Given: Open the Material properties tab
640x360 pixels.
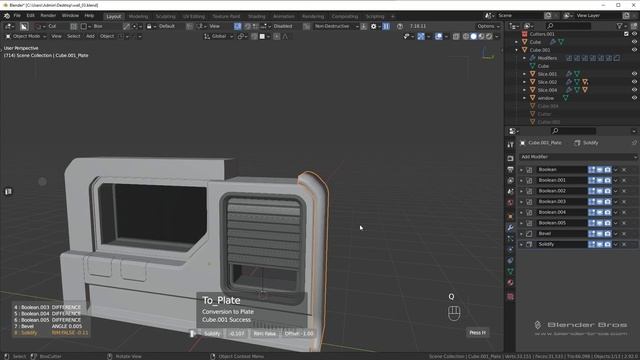Looking at the screenshot, I should click(510, 282).
